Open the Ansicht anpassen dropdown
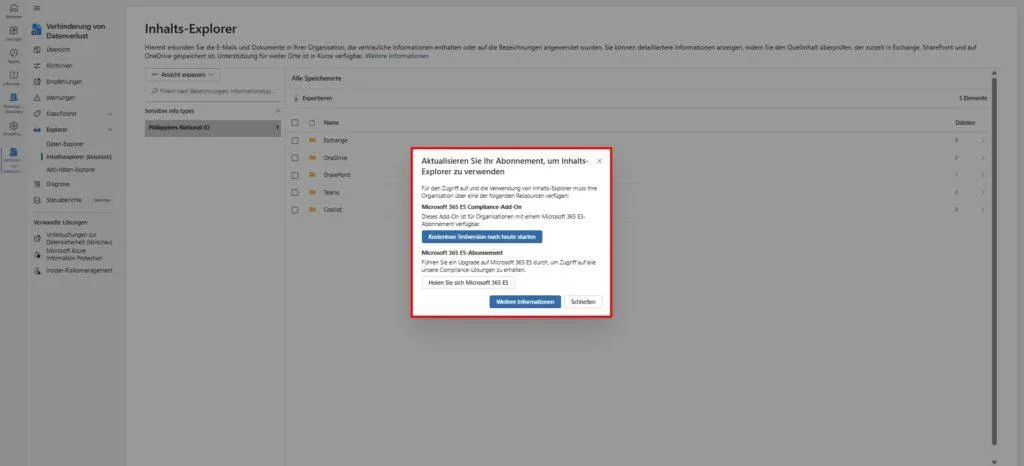Screen dimensions: 1024x466 pos(183,74)
